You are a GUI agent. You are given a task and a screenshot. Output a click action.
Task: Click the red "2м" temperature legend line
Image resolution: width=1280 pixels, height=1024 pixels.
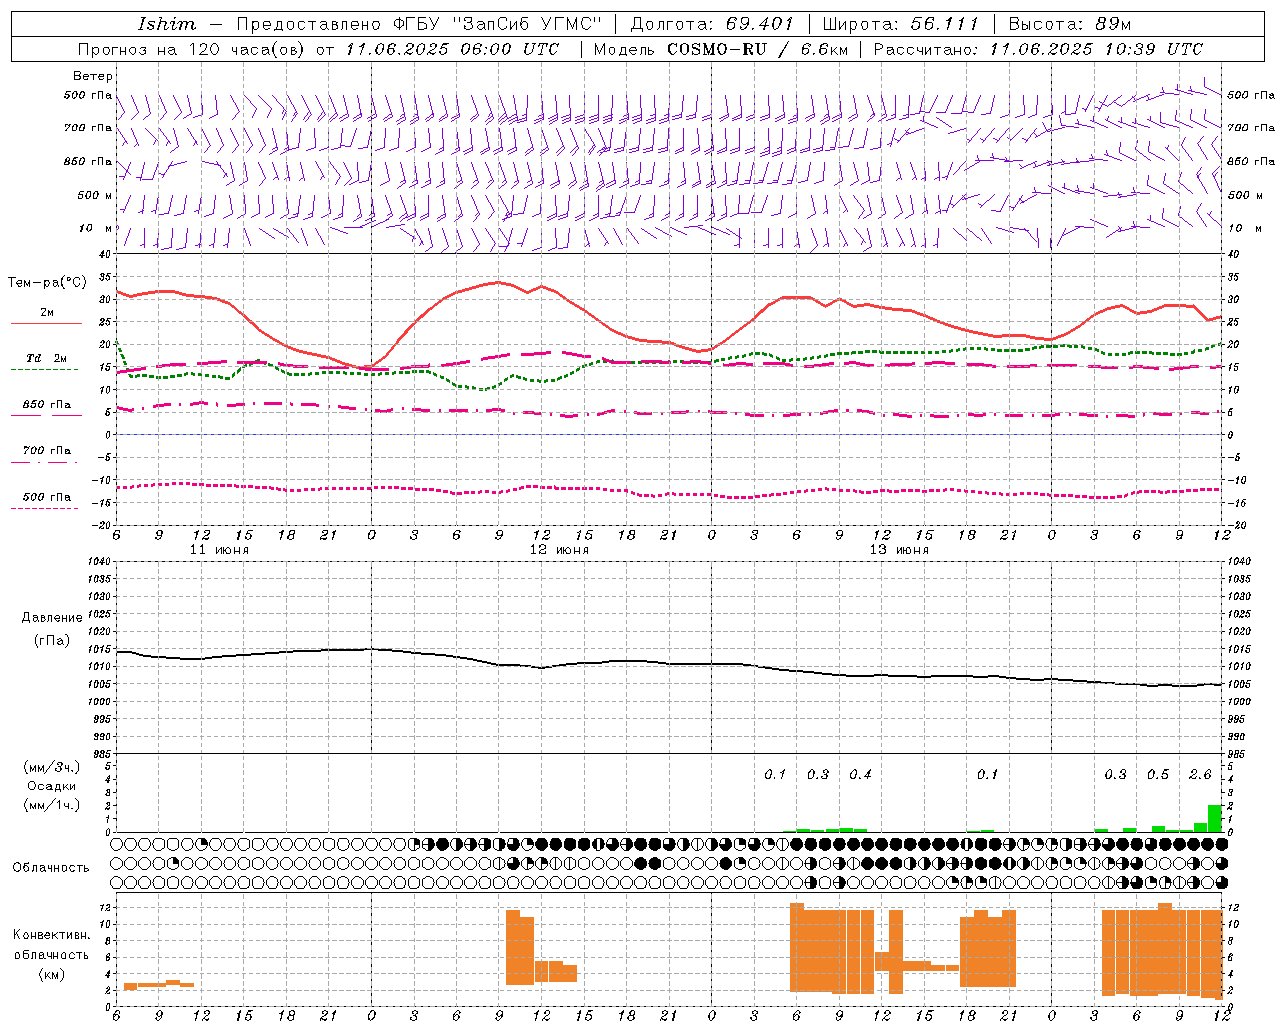click(x=46, y=323)
